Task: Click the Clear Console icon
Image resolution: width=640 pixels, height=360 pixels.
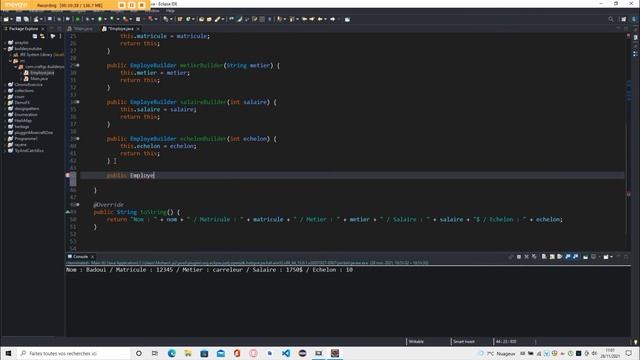Action: tap(544, 257)
